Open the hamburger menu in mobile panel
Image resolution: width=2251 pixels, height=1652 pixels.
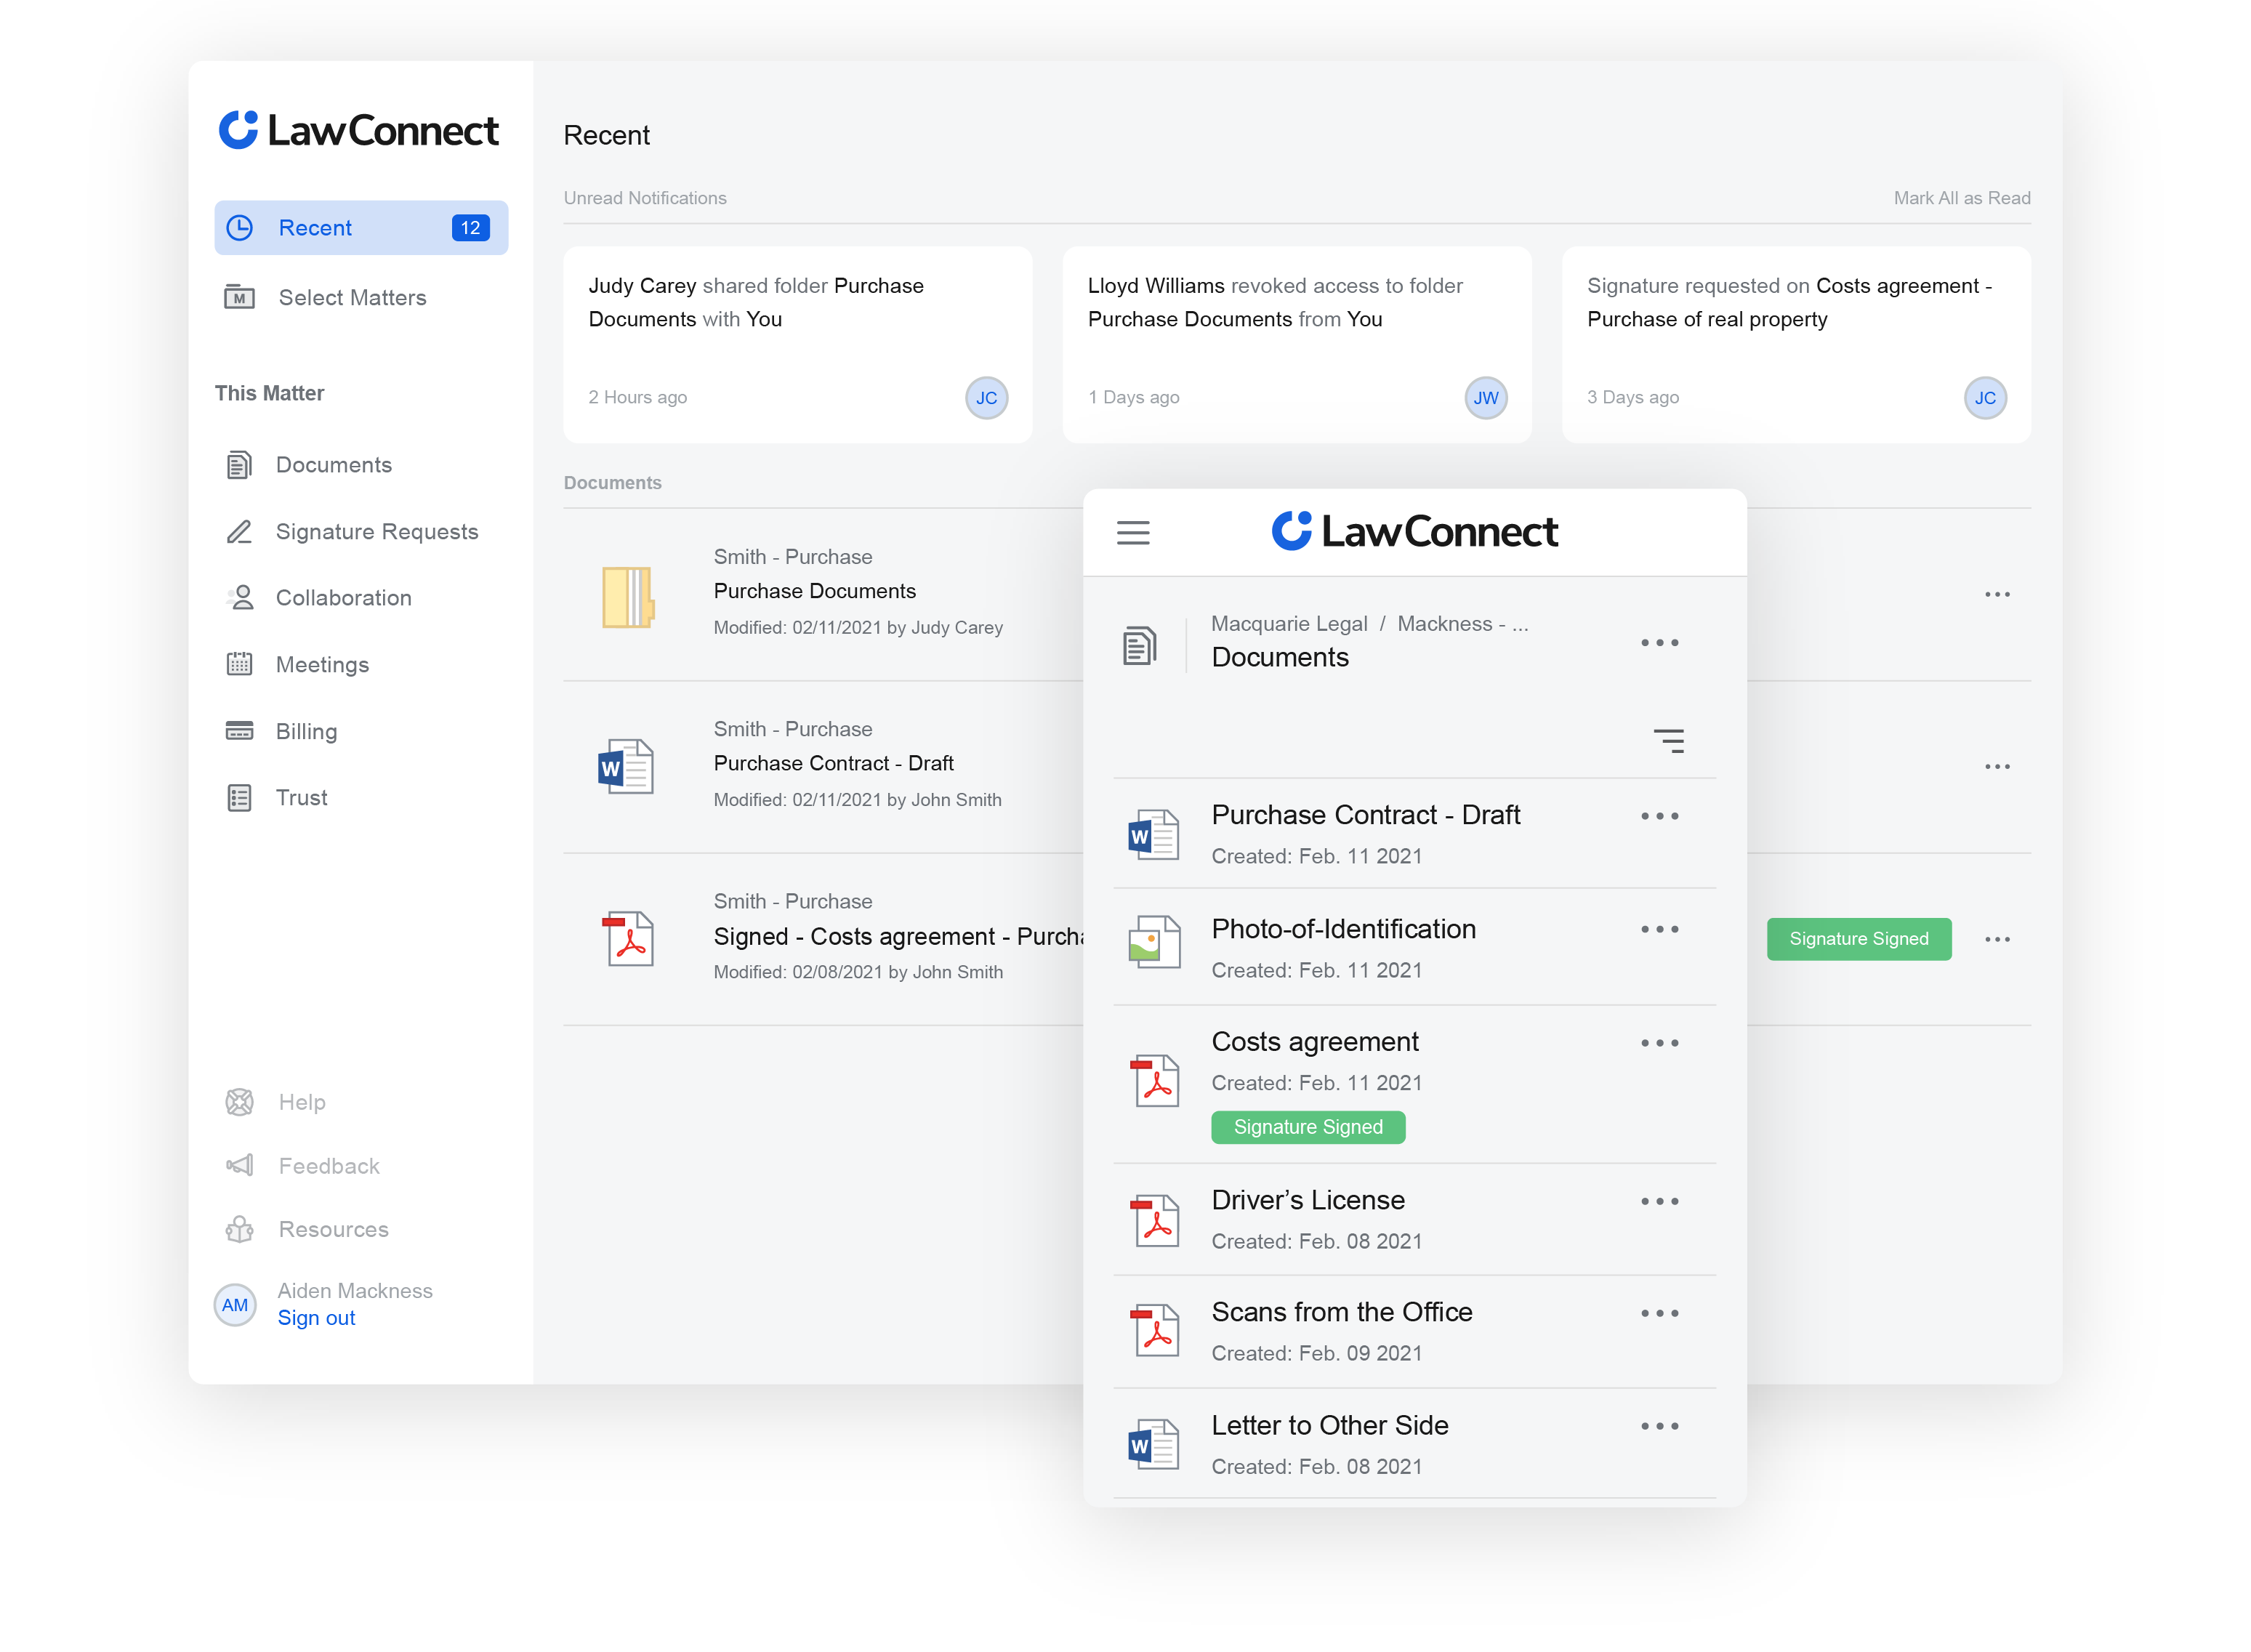pyautogui.click(x=1132, y=533)
